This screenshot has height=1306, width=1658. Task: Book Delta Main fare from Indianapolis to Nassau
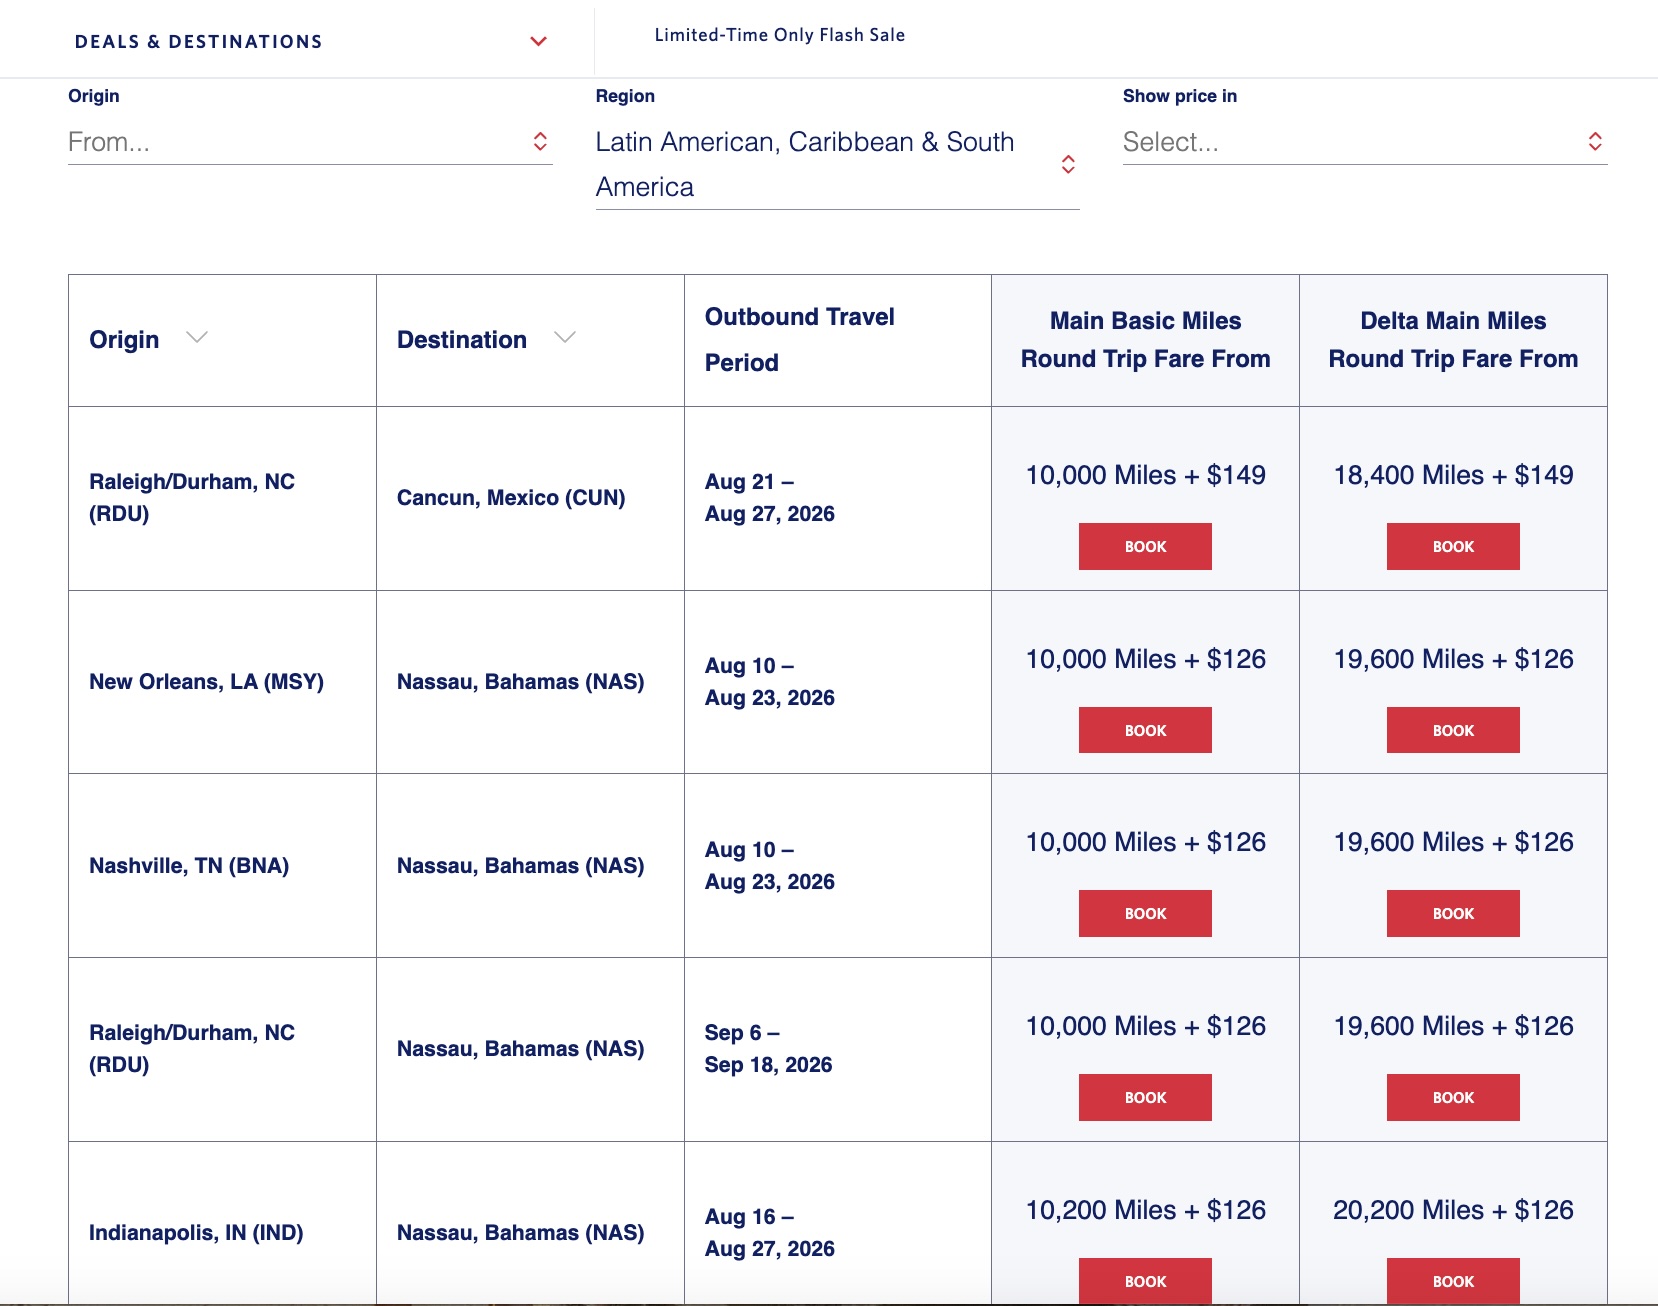[x=1453, y=1281]
